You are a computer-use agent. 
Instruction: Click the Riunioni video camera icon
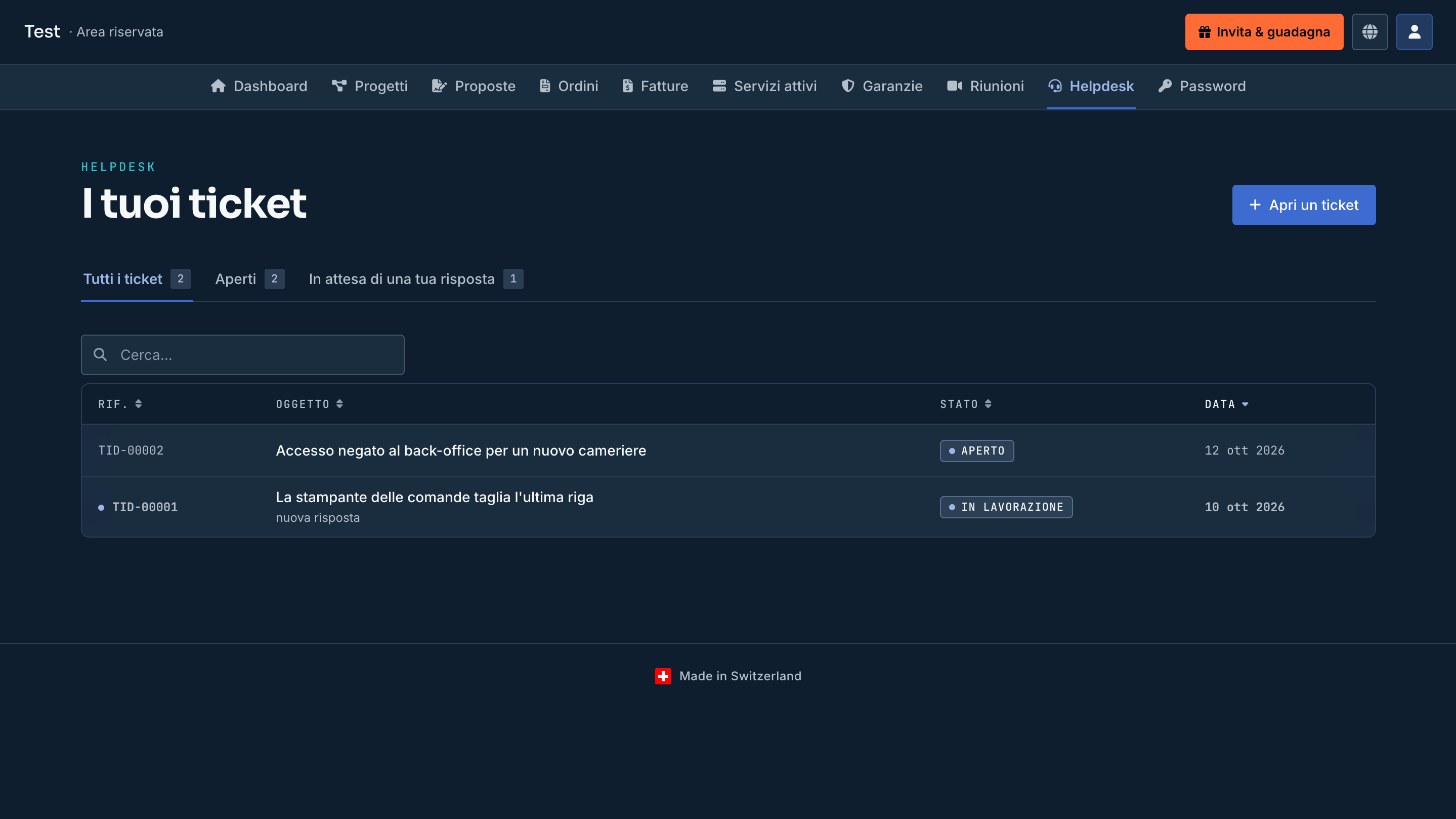[954, 86]
